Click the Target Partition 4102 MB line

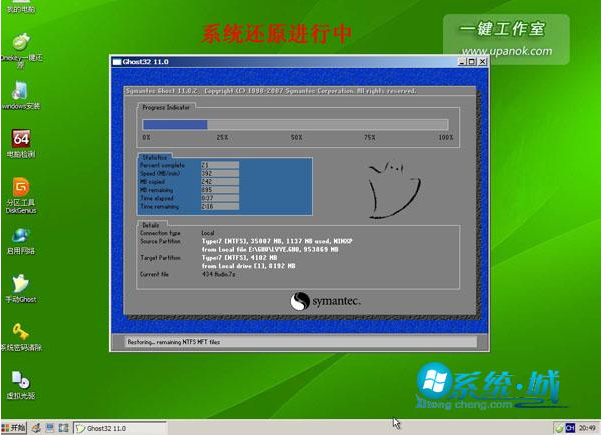239,258
